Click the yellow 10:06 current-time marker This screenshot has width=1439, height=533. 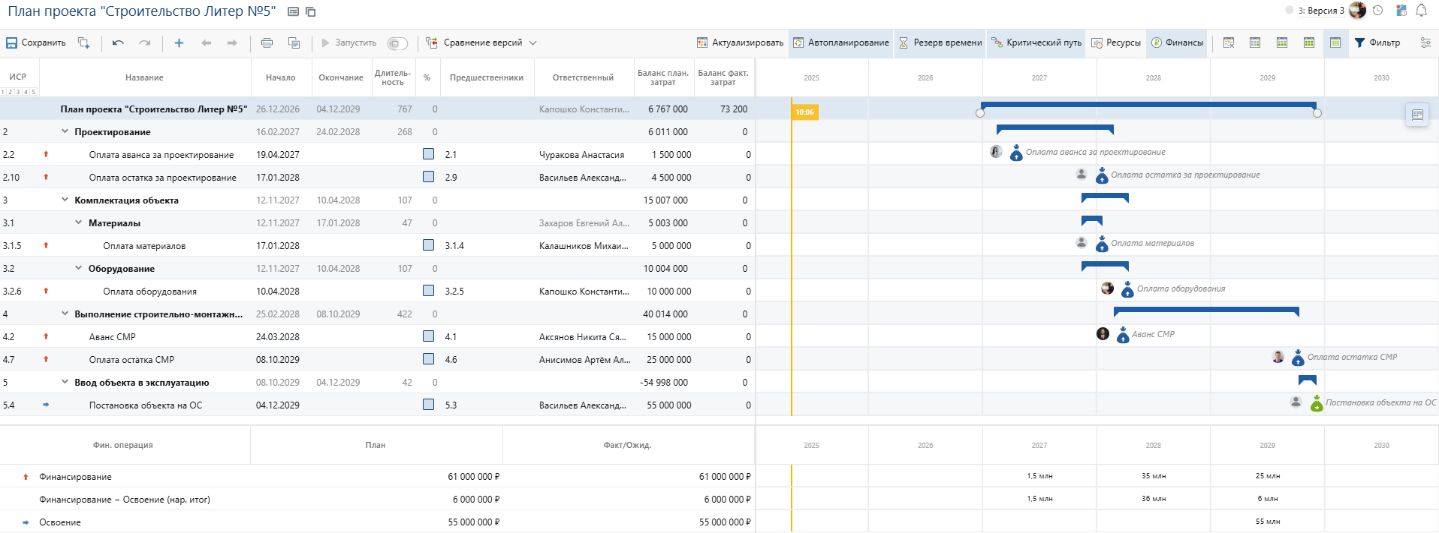(x=804, y=113)
